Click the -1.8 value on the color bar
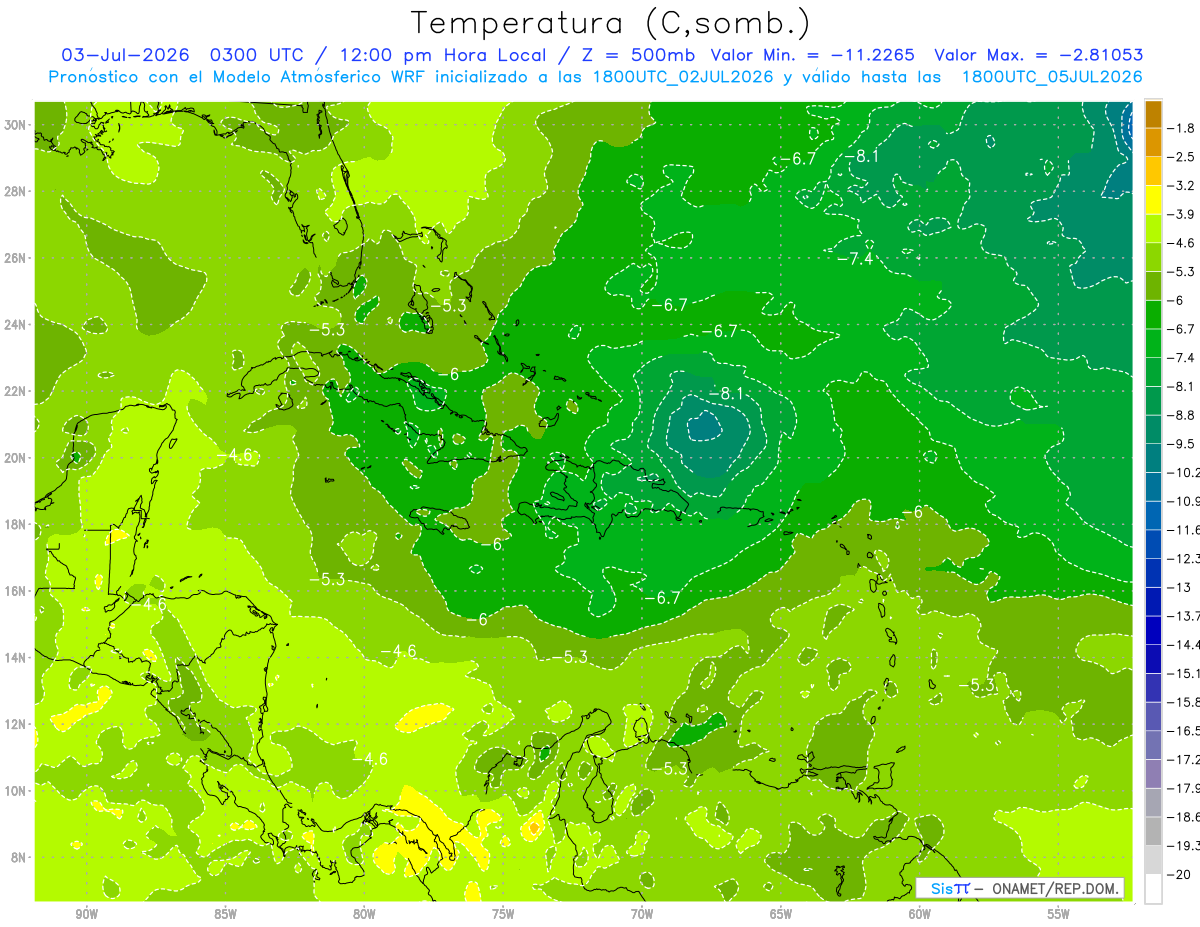 [1182, 128]
